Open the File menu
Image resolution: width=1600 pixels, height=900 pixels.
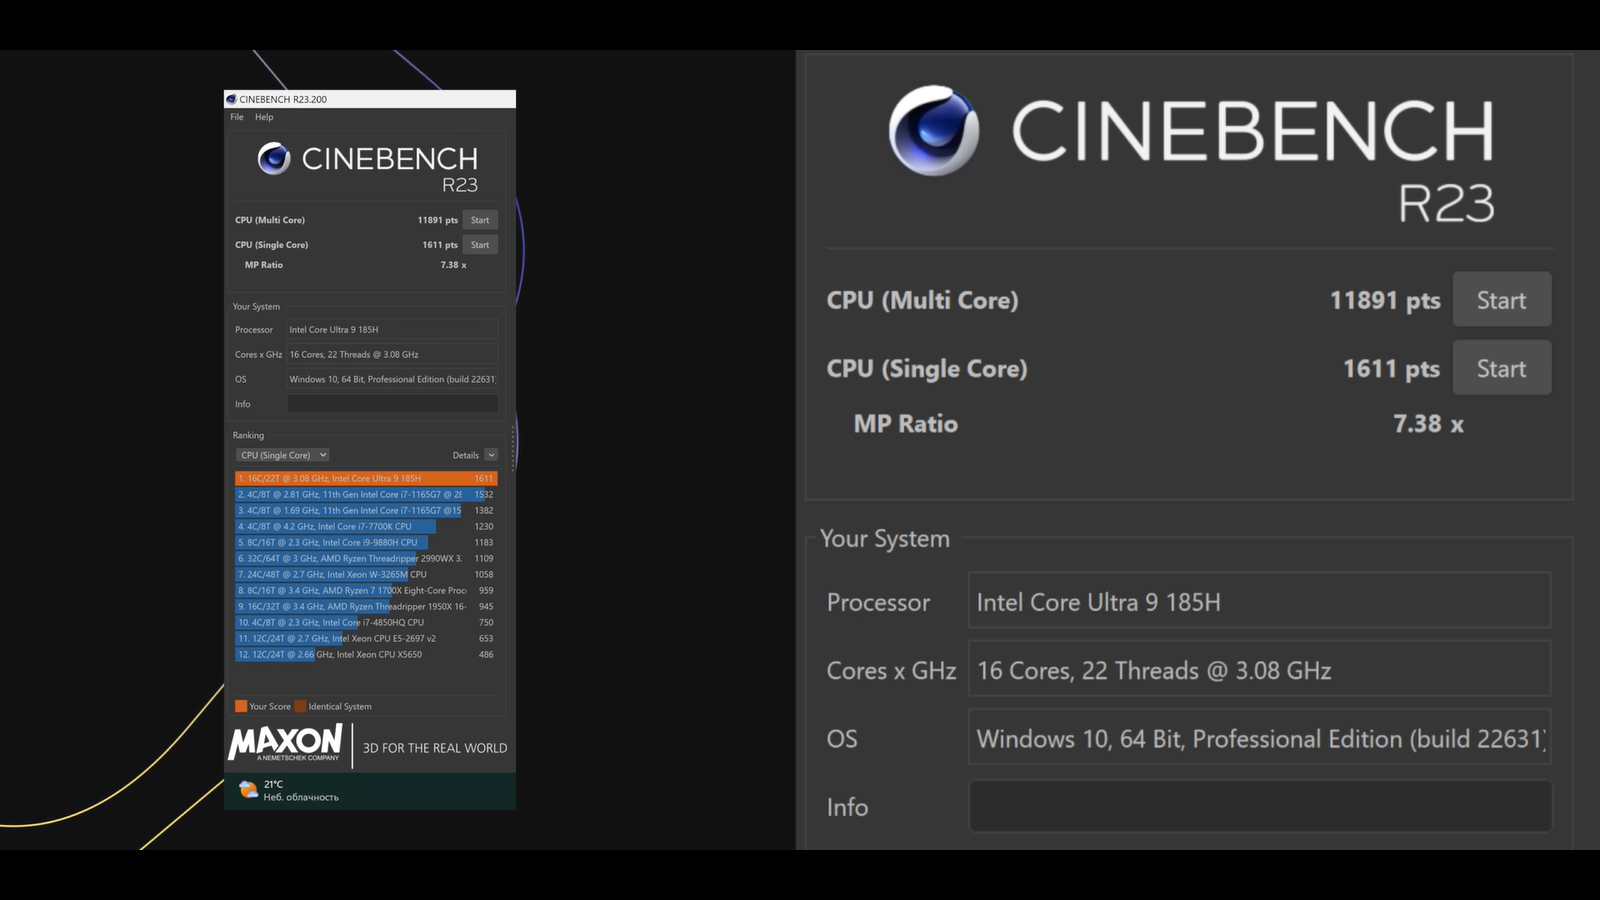(x=237, y=117)
